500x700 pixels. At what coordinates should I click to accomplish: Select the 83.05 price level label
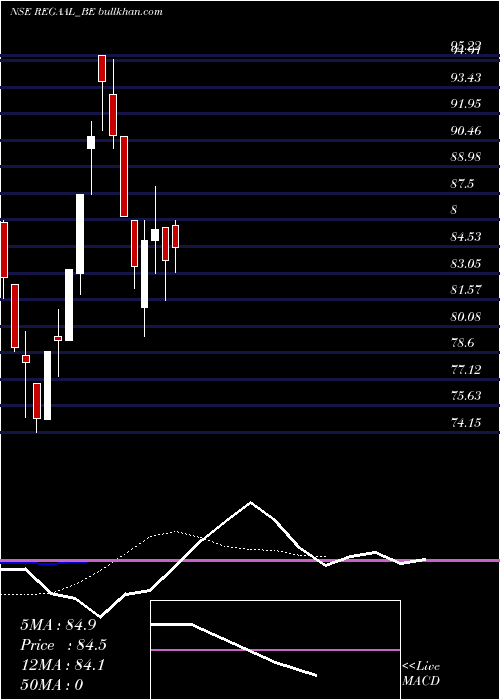coord(466,264)
